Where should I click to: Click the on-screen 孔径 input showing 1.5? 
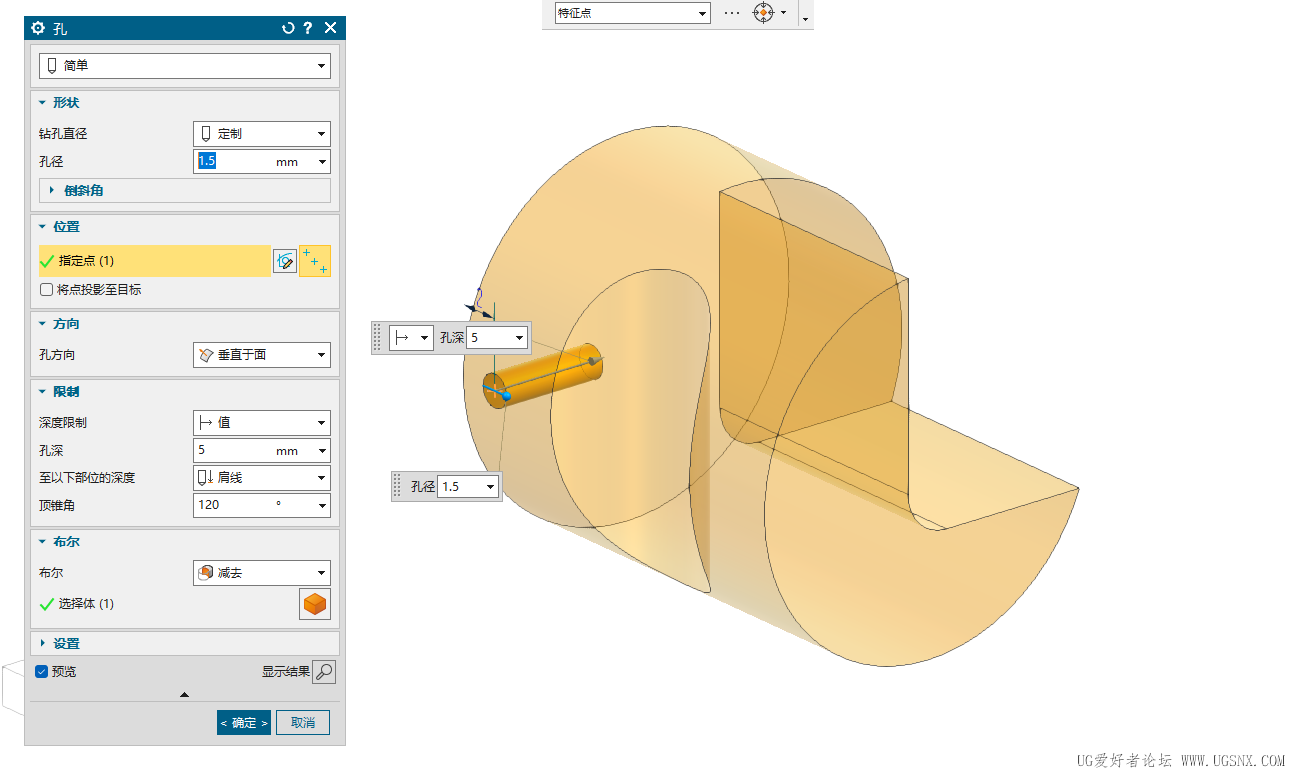(461, 487)
